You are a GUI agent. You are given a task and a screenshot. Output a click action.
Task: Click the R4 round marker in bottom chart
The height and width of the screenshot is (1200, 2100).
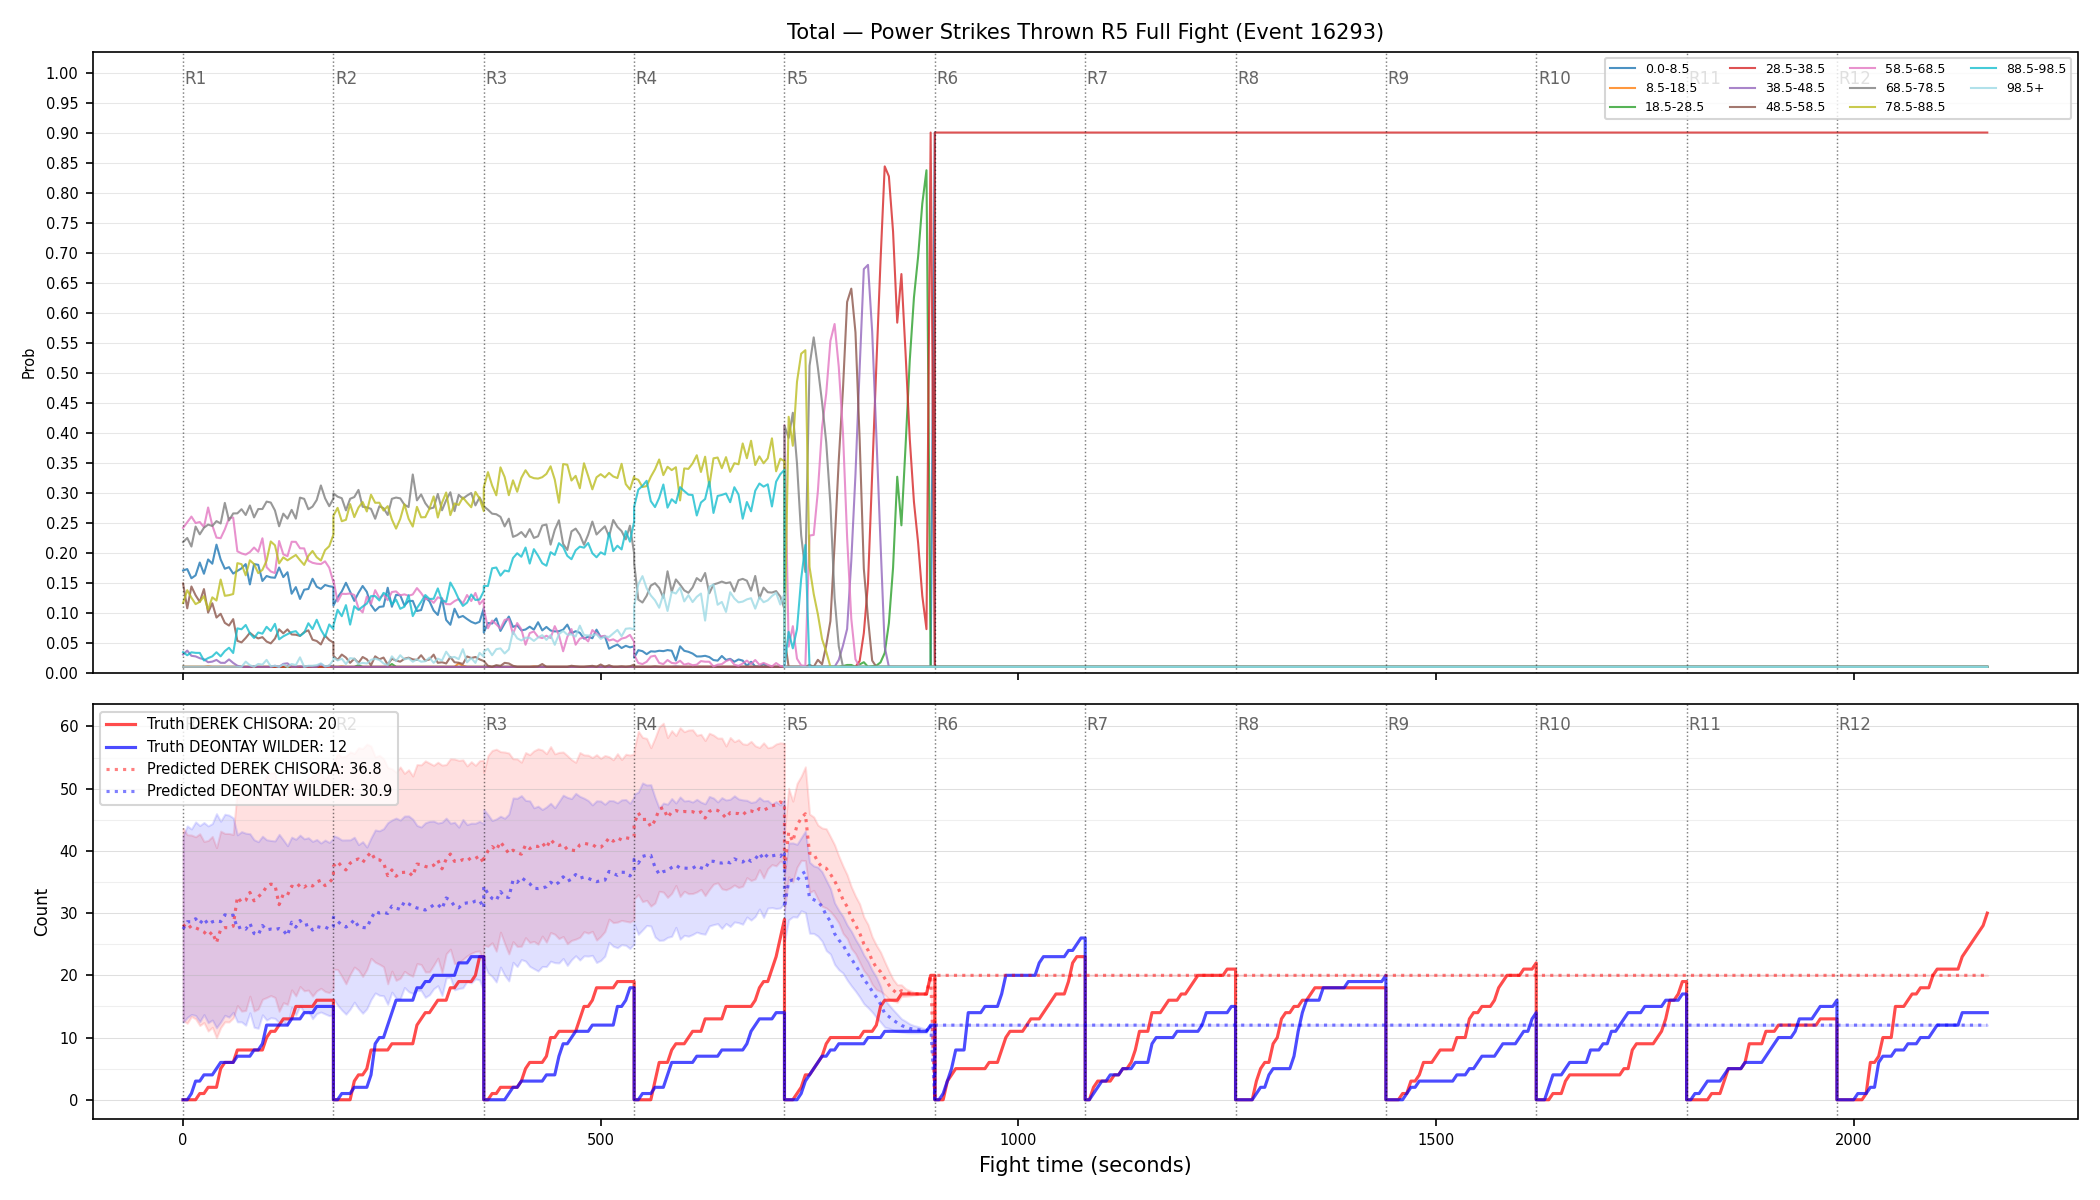point(646,724)
